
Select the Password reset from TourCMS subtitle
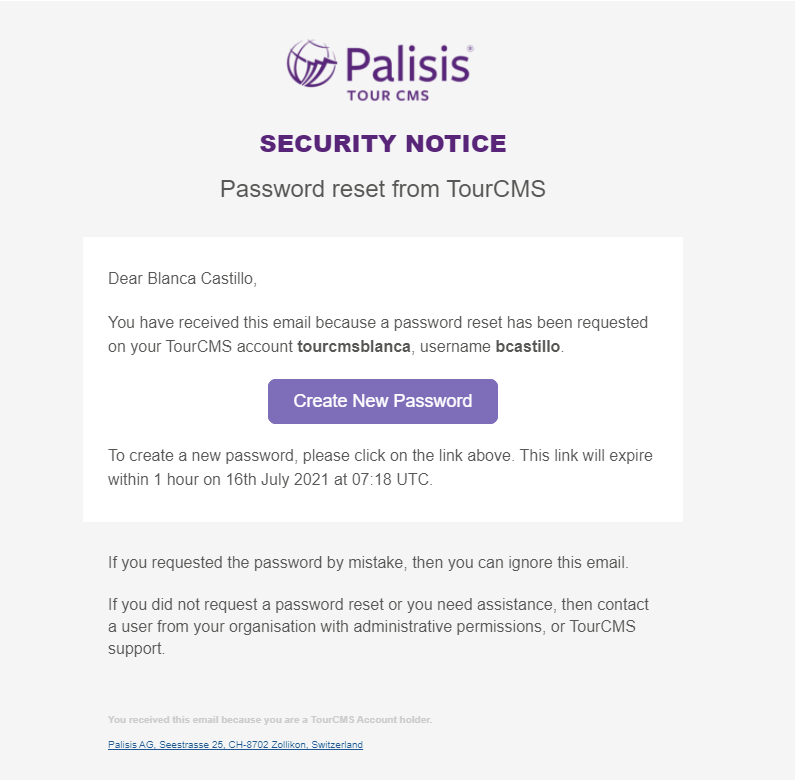click(383, 189)
